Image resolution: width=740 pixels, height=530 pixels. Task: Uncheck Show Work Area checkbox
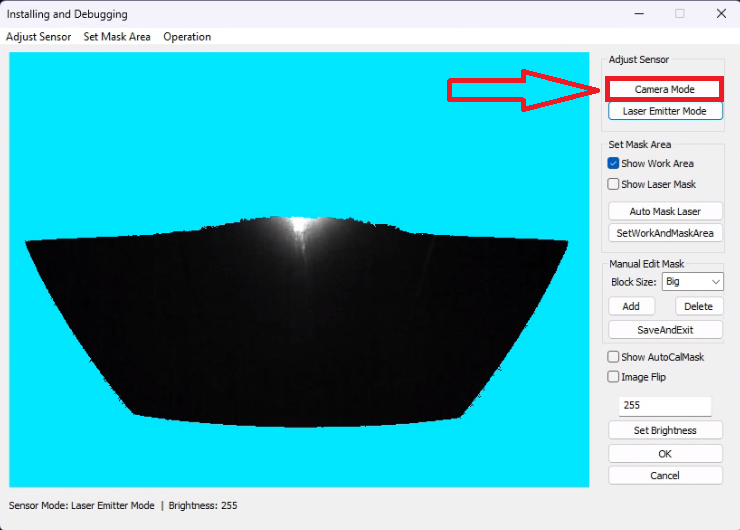tap(613, 163)
